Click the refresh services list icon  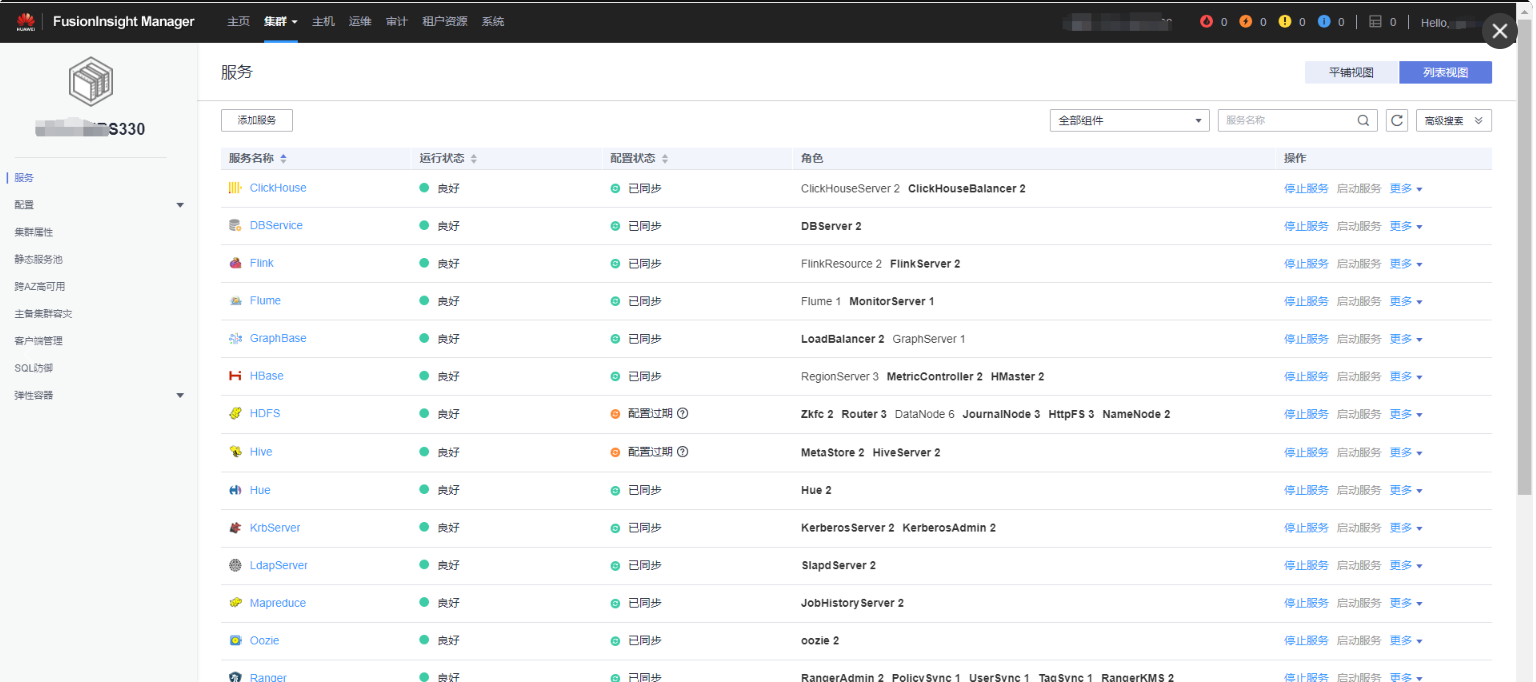1397,120
